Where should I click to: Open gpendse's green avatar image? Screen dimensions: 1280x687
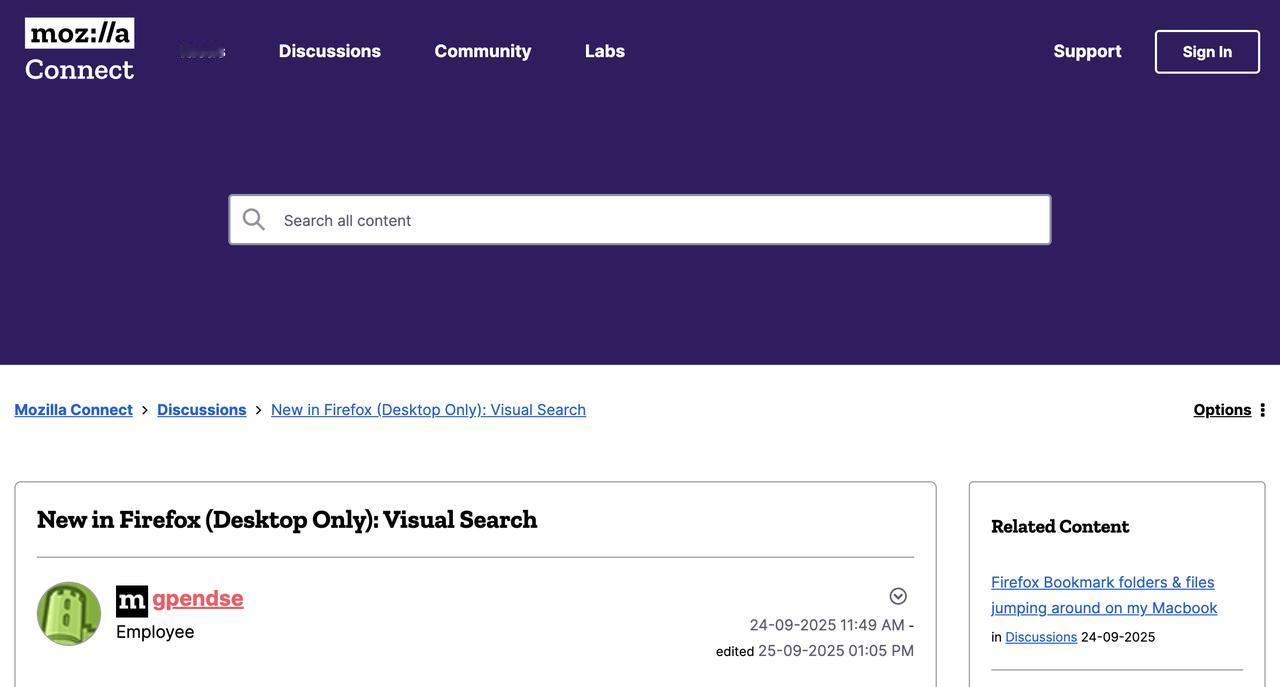pos(69,614)
